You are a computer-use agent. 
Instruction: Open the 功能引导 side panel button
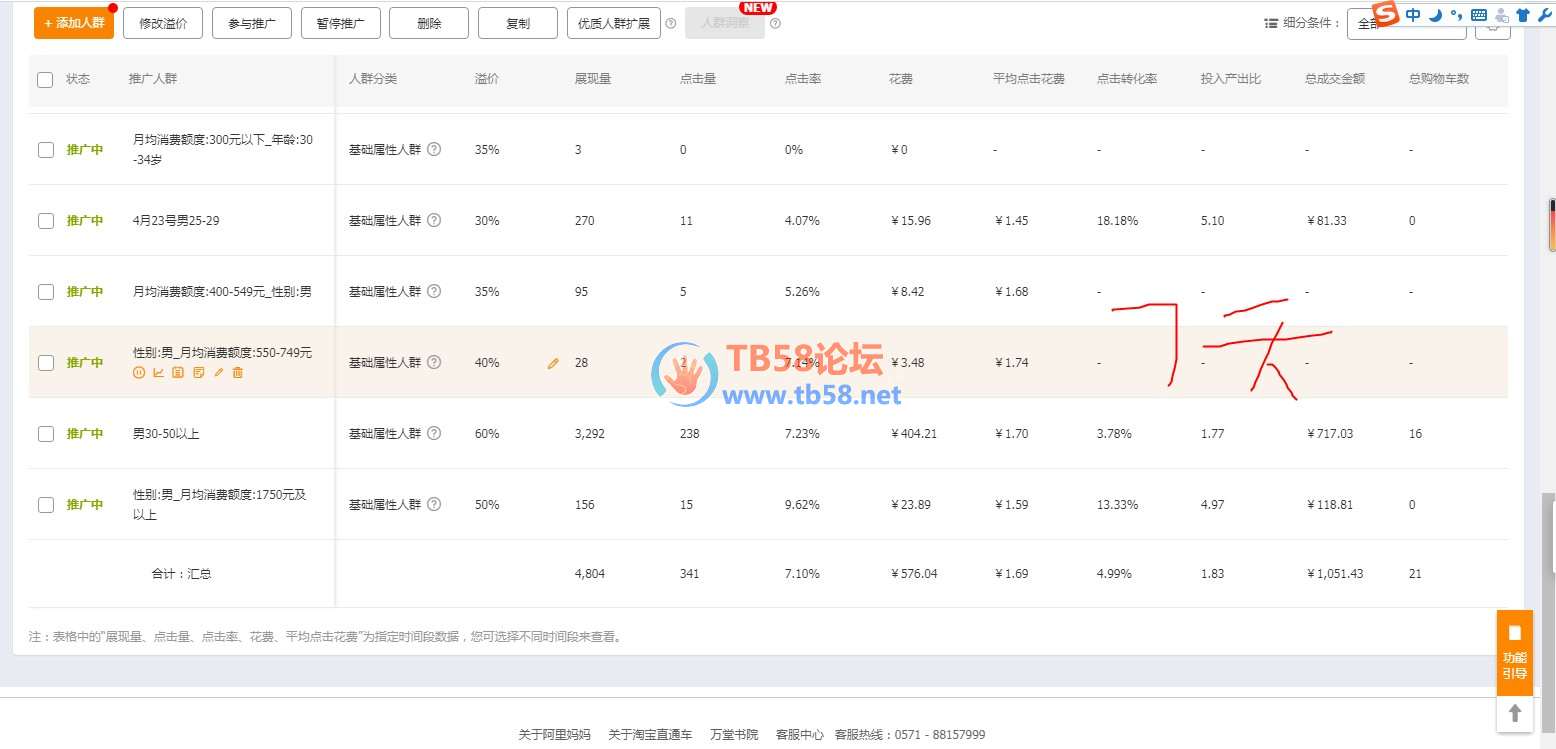pos(1514,653)
